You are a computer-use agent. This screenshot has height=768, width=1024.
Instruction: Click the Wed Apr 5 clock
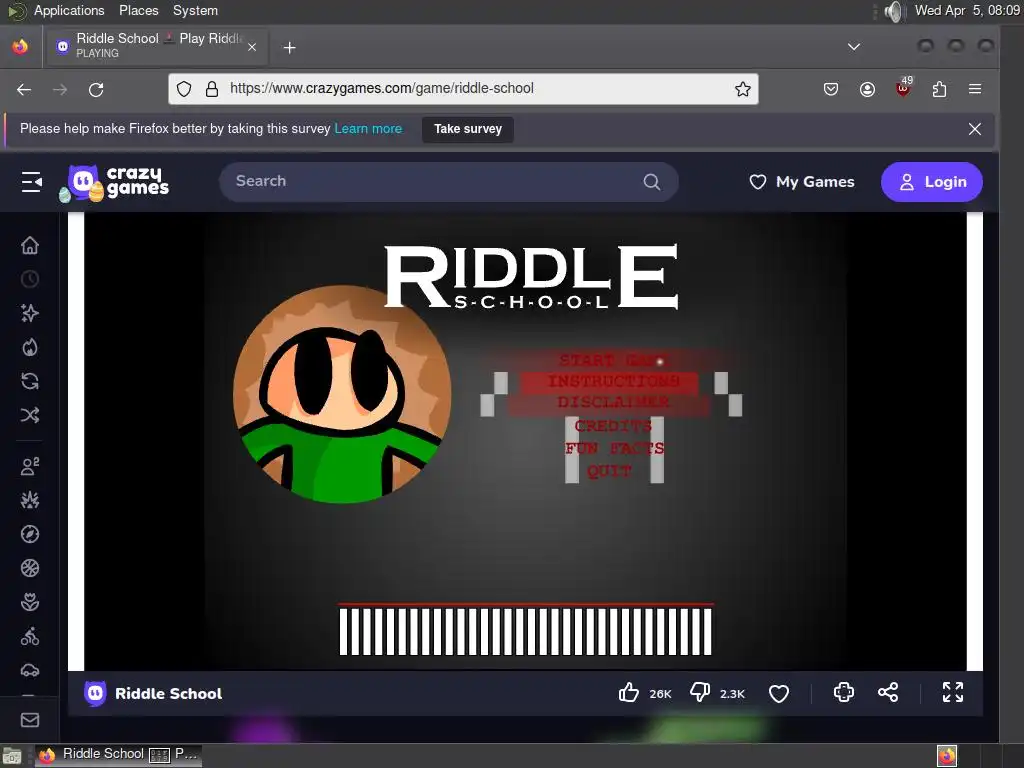tap(967, 10)
